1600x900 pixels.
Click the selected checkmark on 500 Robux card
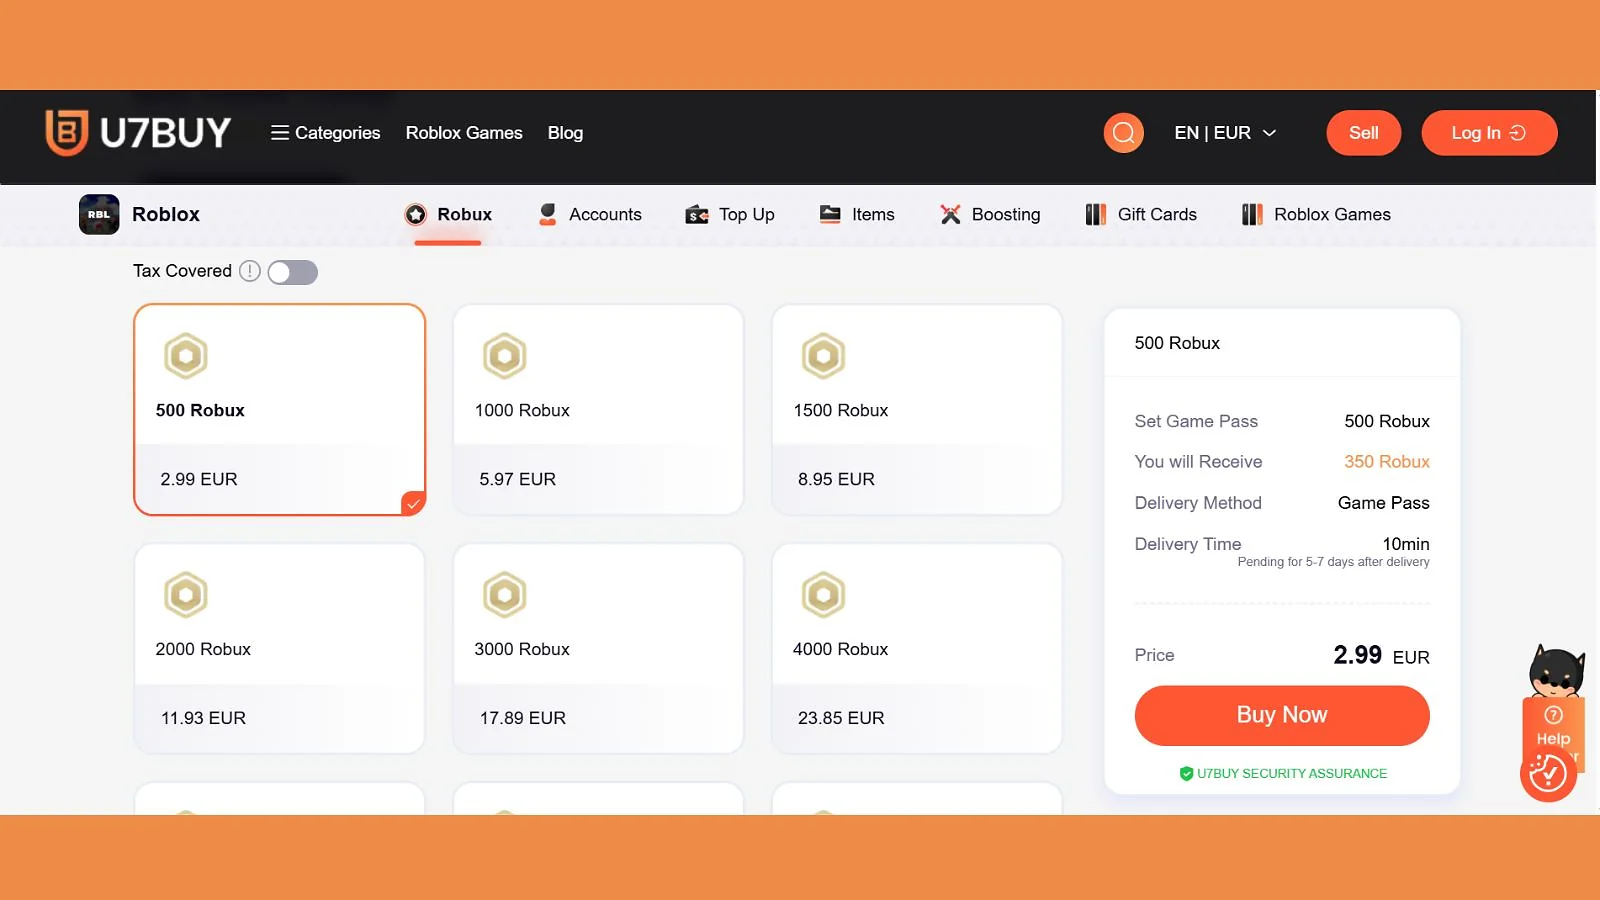coord(413,503)
